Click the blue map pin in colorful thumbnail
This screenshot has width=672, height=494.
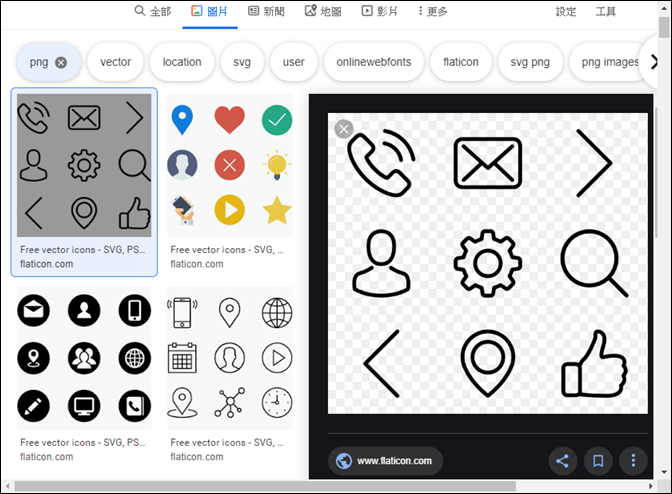pos(182,120)
